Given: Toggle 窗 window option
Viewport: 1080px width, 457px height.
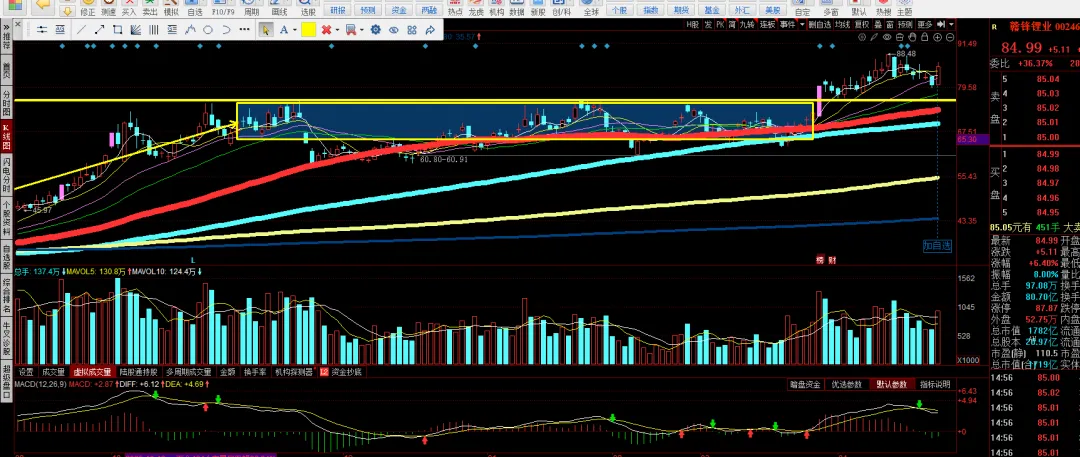Looking at the screenshot, I should [x=889, y=25].
